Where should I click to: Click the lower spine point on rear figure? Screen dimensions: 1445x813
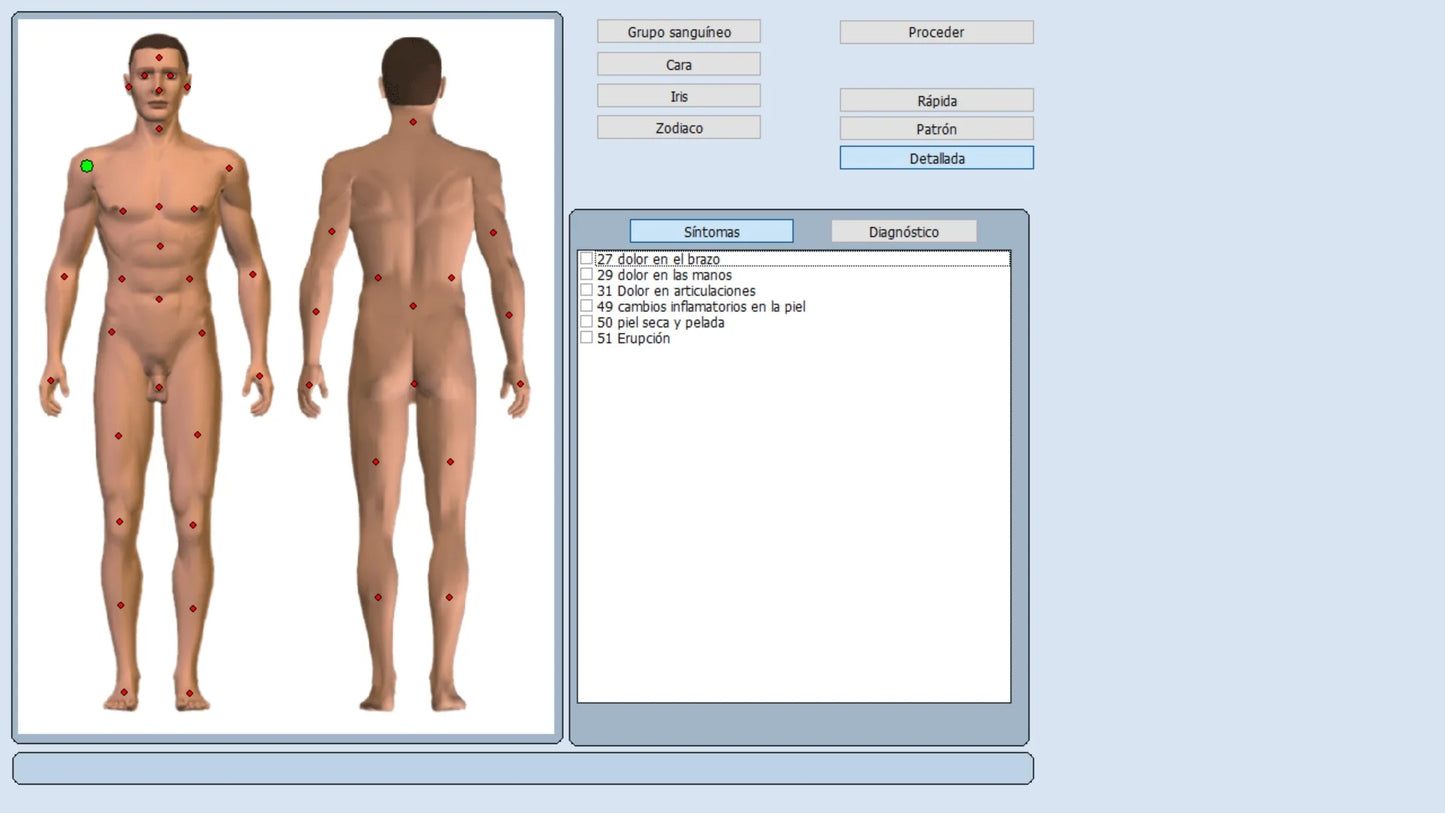(x=413, y=306)
